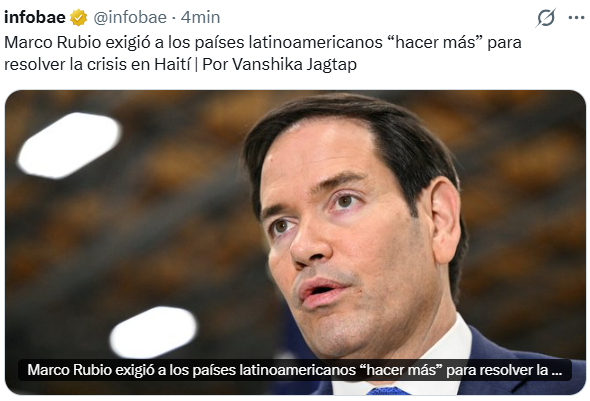Click the blurred white light at the image top-left

coord(69,145)
